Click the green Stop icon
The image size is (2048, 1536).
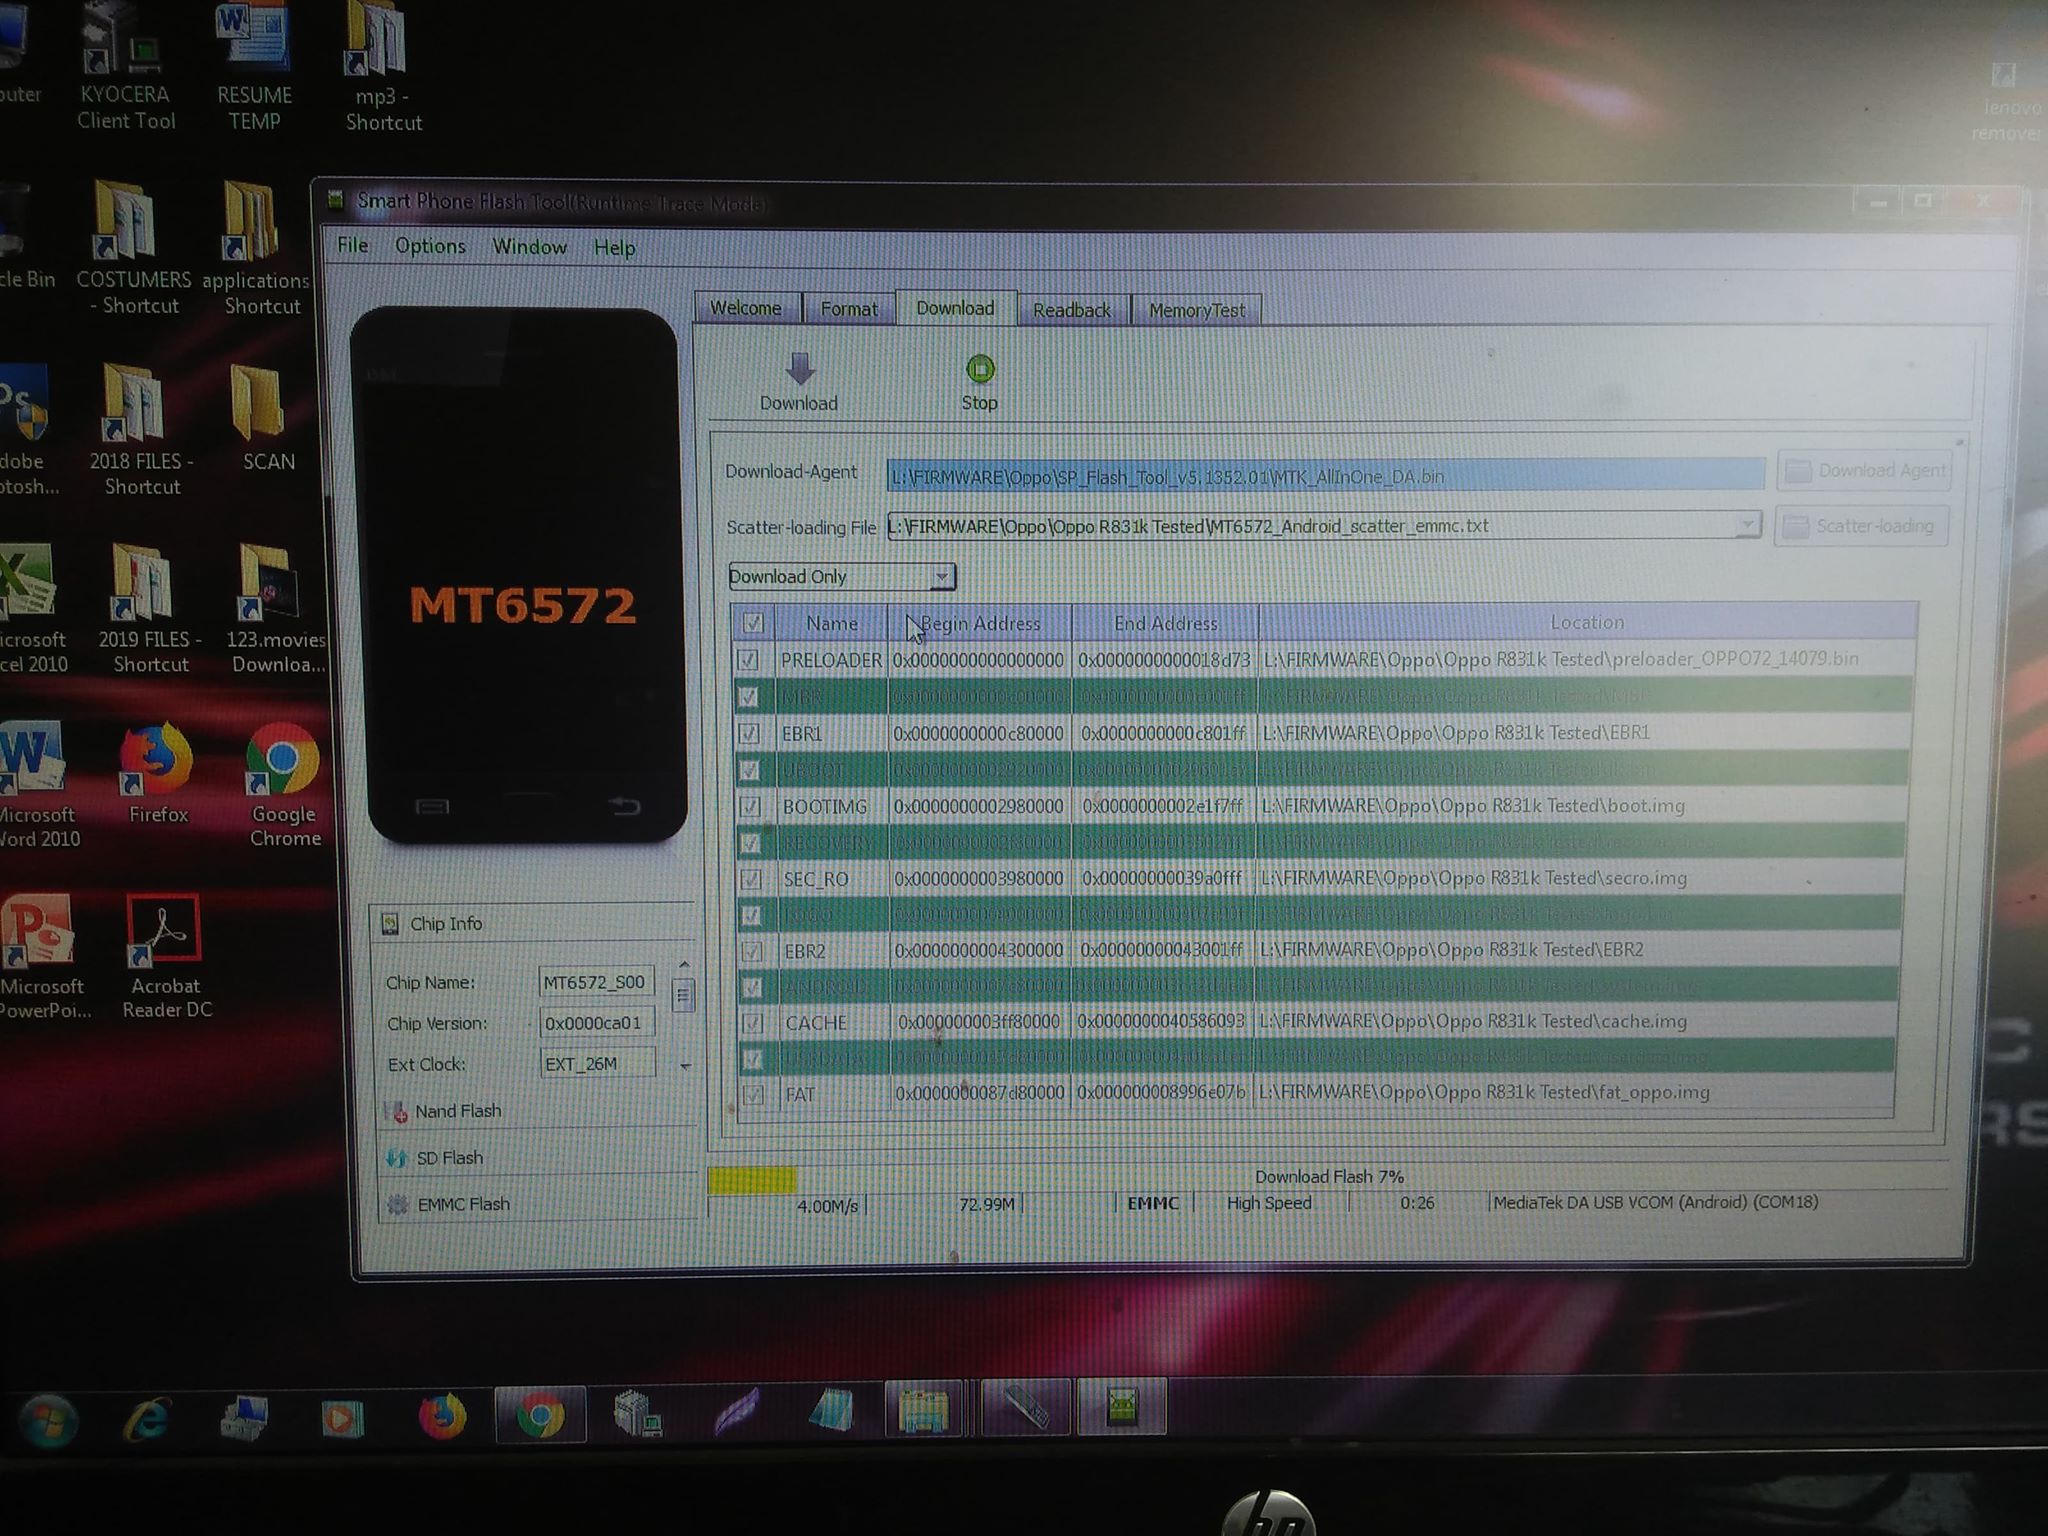[980, 370]
